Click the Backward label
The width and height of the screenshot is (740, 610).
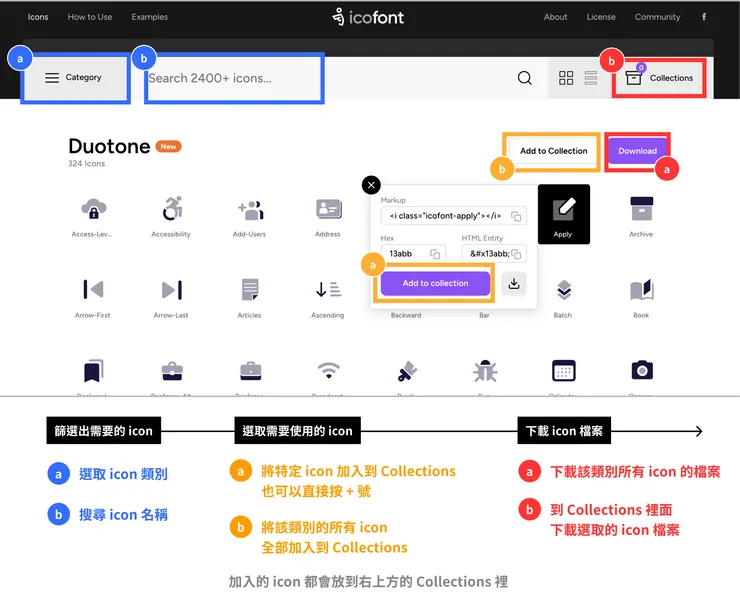click(x=406, y=315)
